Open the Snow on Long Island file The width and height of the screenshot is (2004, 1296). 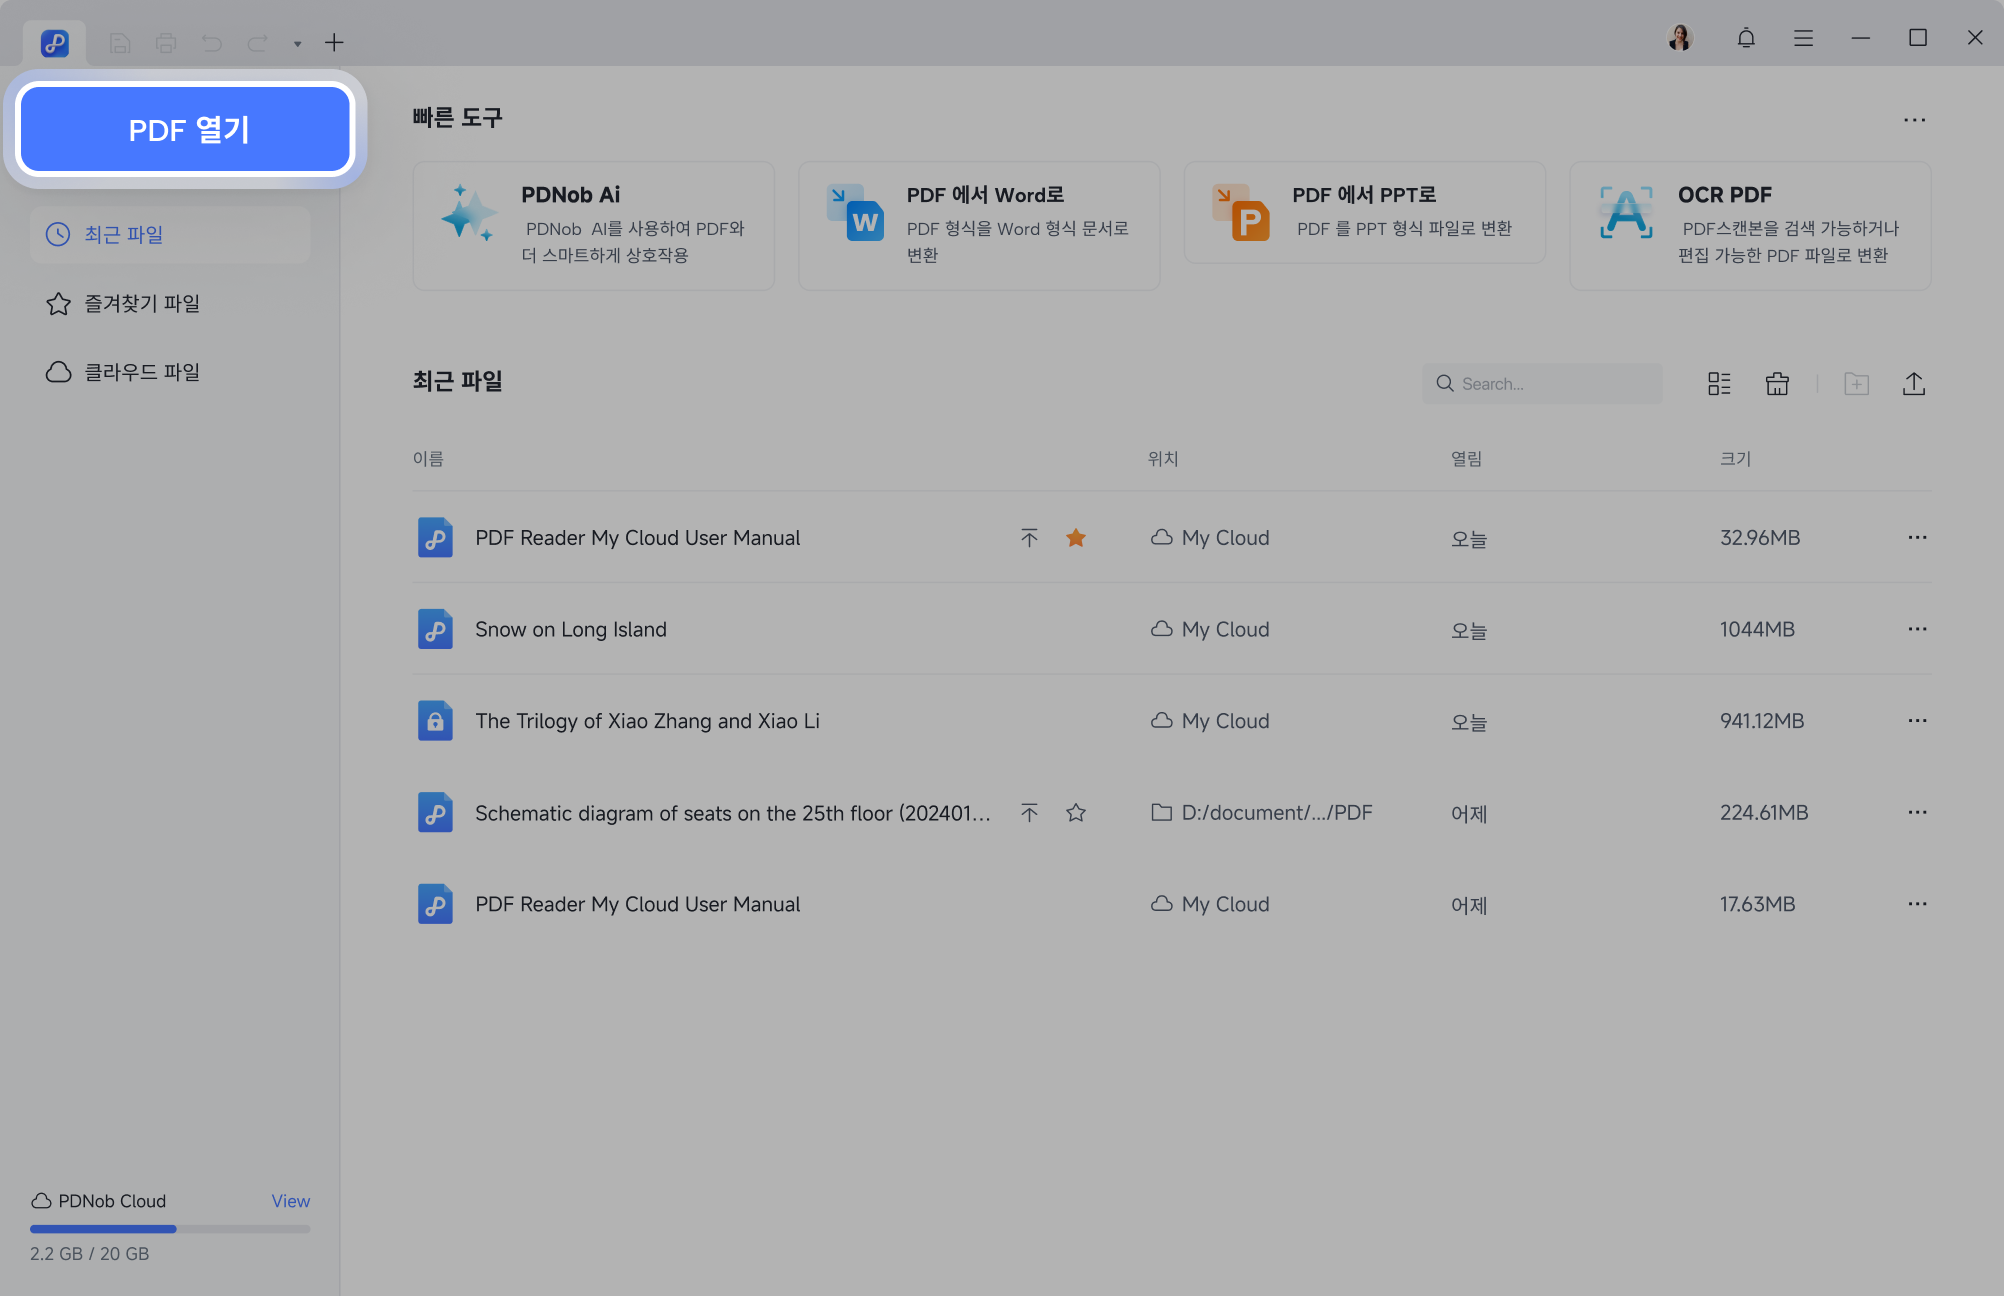click(x=571, y=630)
